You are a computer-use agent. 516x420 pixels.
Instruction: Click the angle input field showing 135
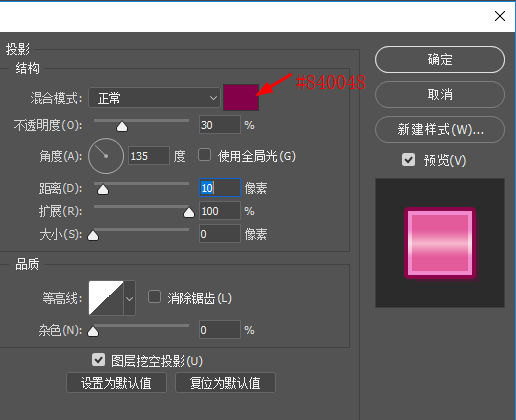click(149, 156)
